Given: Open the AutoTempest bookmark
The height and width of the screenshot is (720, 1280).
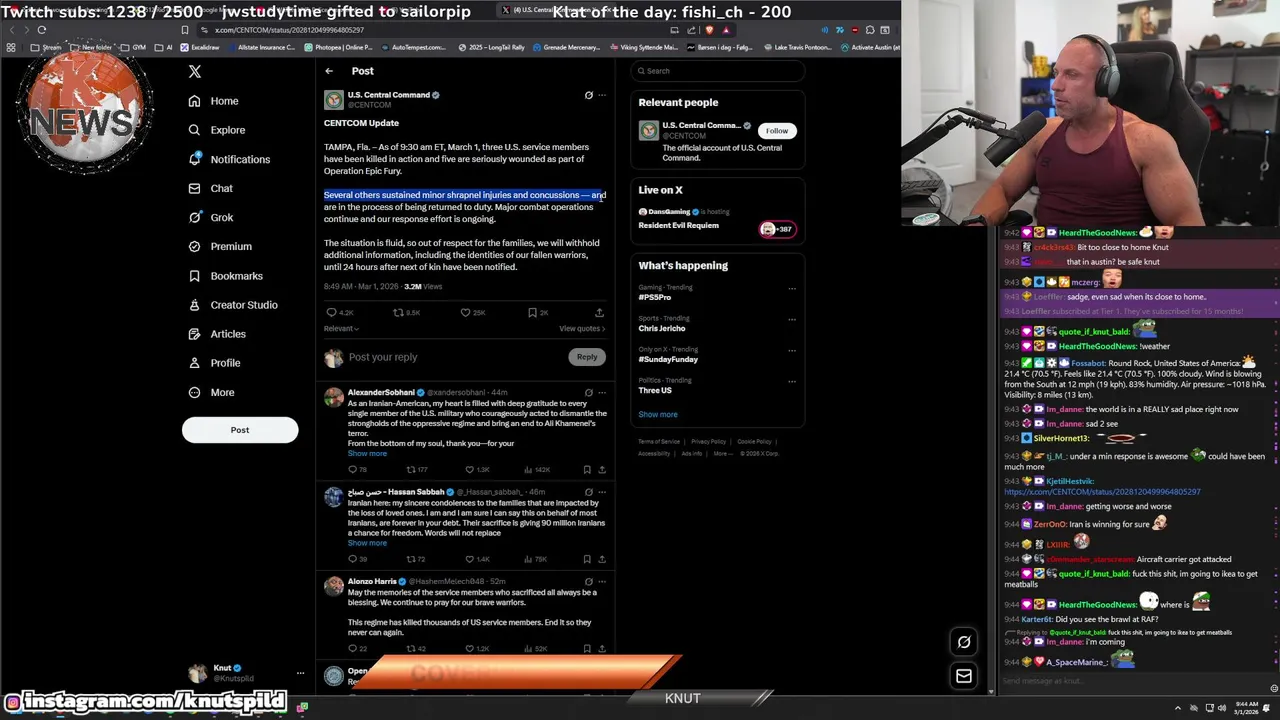Looking at the screenshot, I should [415, 47].
